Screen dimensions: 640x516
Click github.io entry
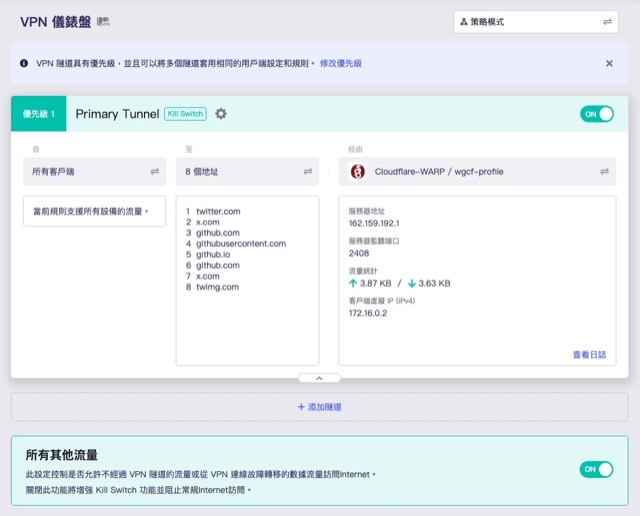[x=213, y=254]
